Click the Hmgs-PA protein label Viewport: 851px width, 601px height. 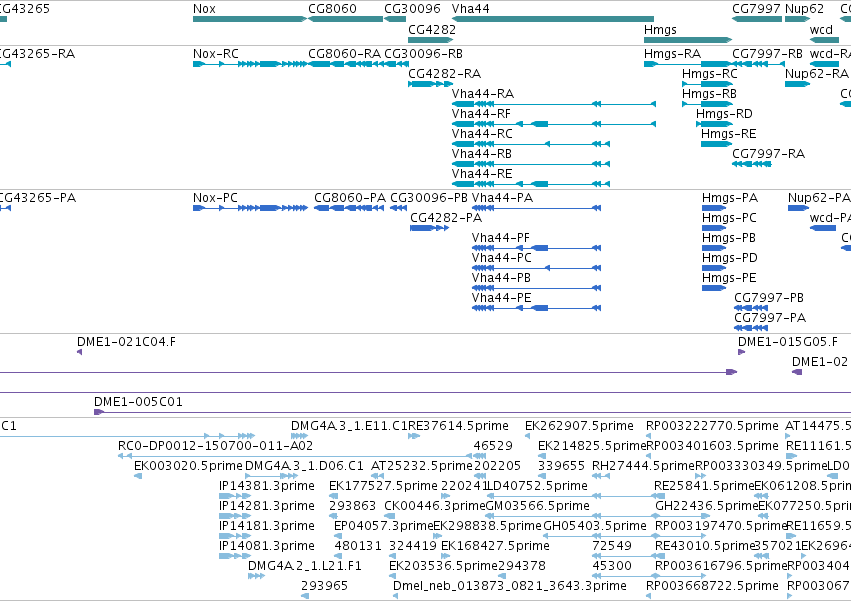point(730,198)
